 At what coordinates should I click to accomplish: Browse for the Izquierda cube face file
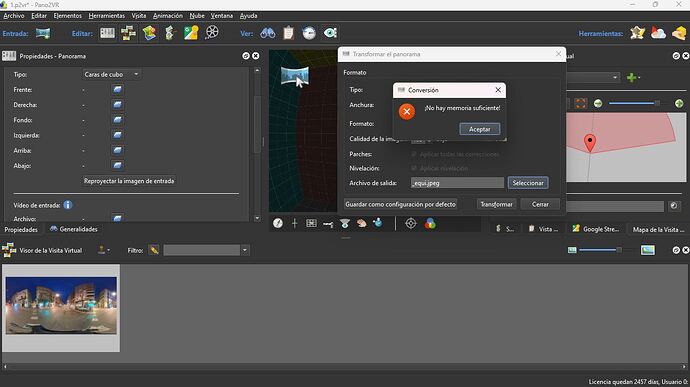[117, 135]
